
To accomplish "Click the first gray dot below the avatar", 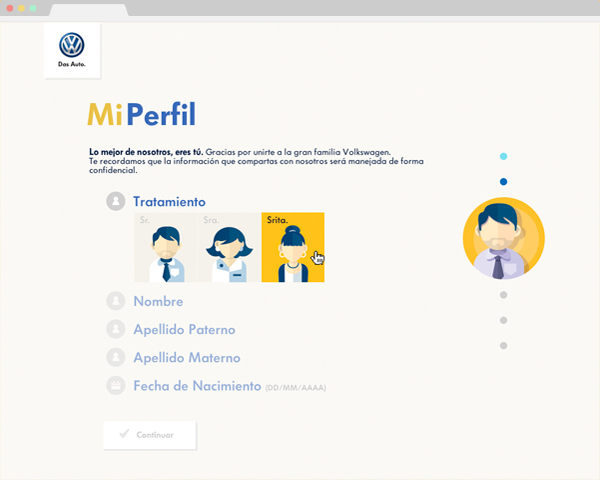I will tap(503, 295).
